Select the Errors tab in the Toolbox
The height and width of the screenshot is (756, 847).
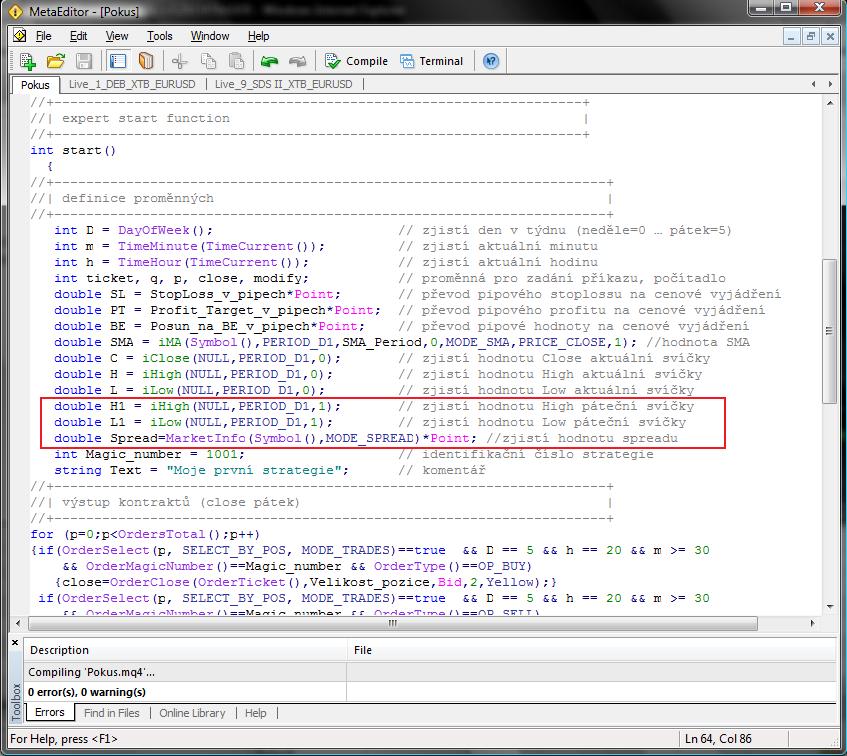point(49,712)
